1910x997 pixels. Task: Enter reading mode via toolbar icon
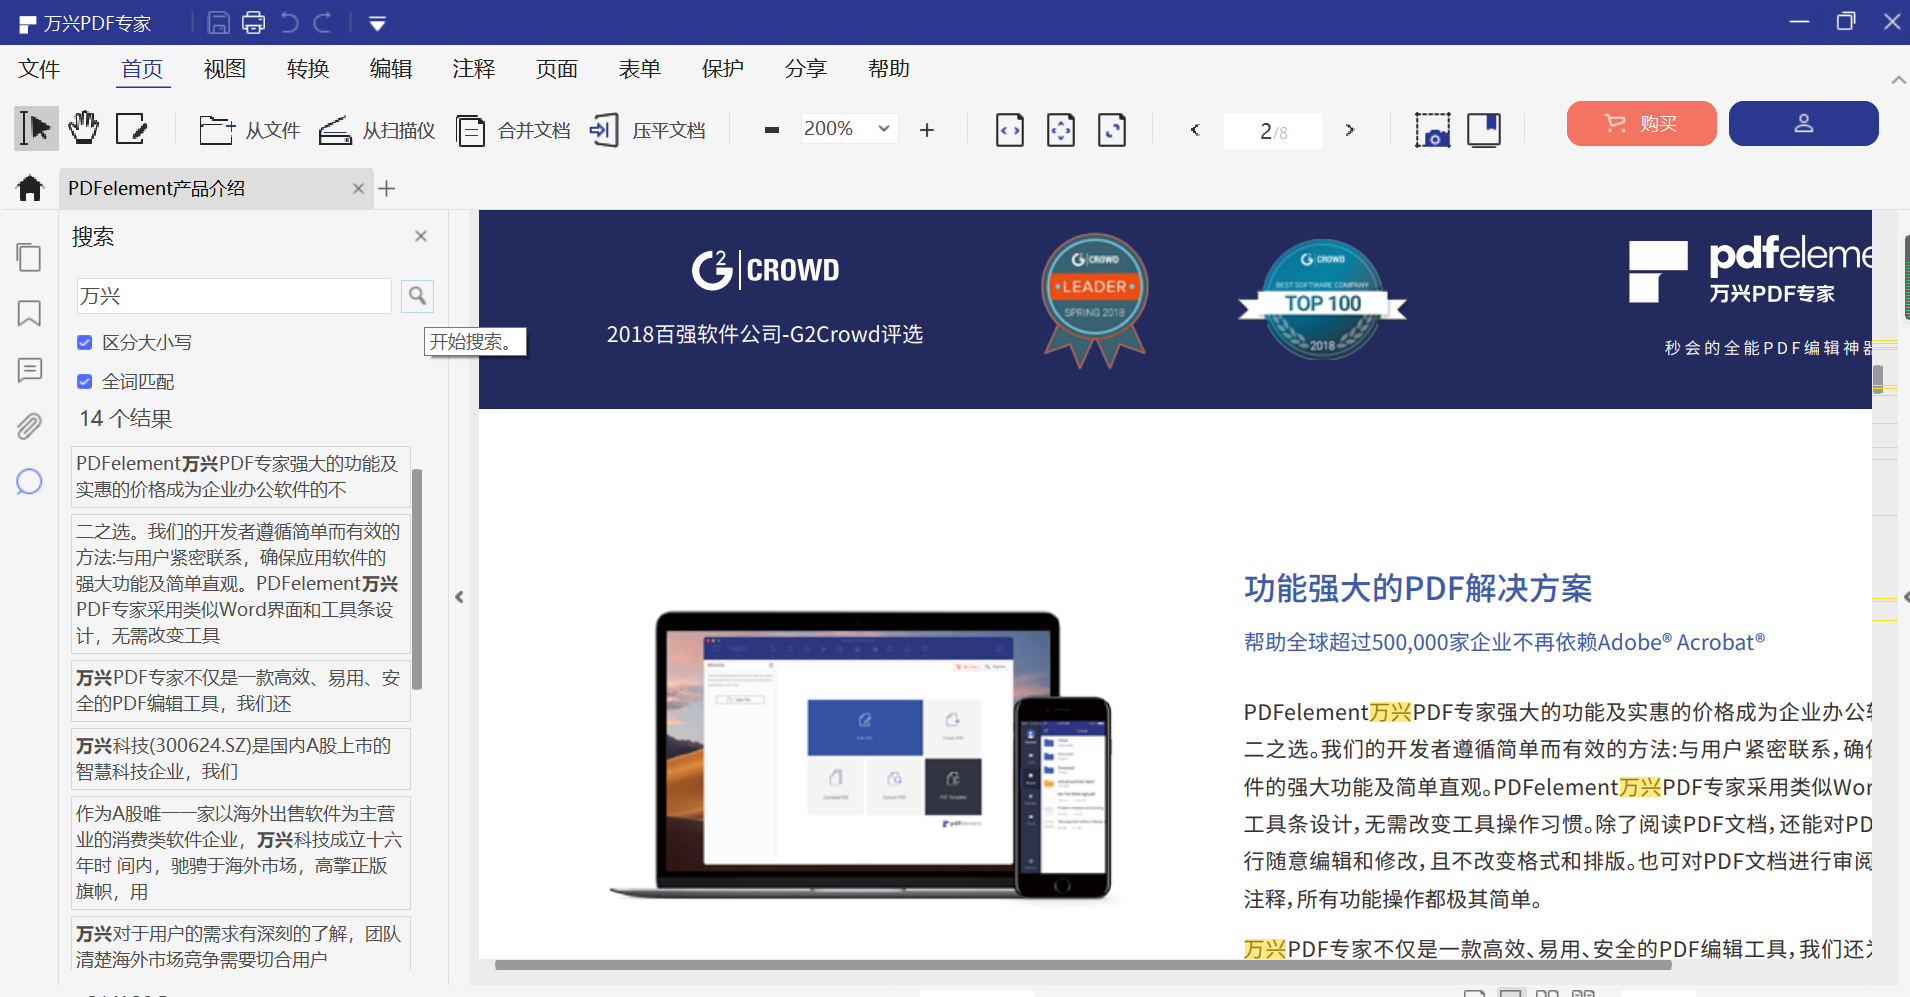click(1484, 129)
